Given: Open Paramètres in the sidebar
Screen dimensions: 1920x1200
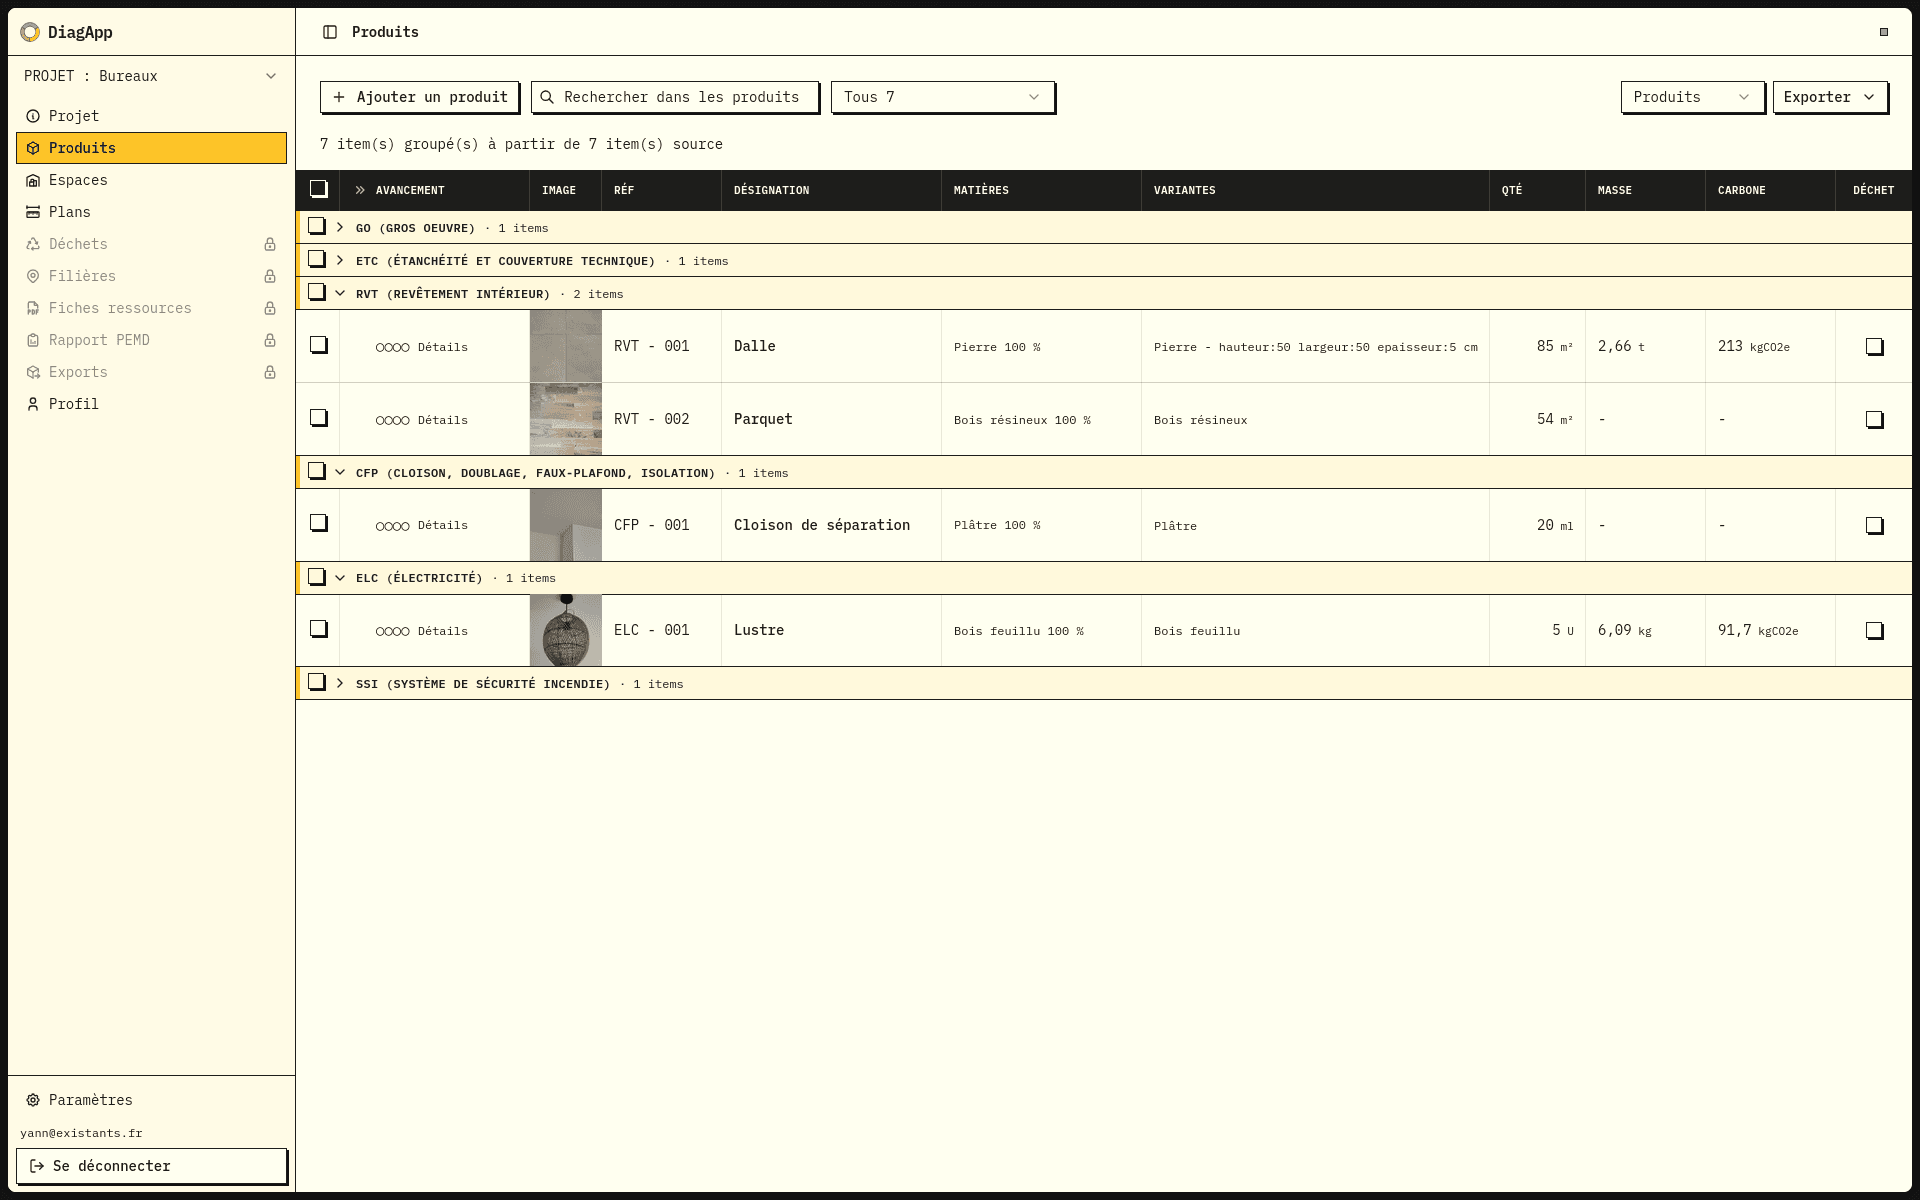Looking at the screenshot, I should (x=151, y=1100).
